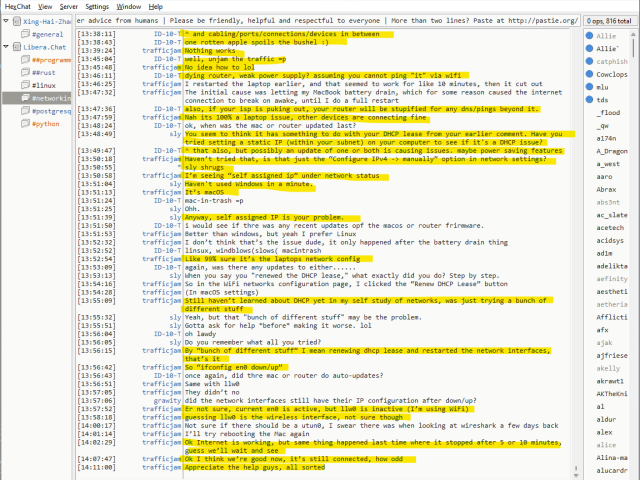The height and width of the screenshot is (480, 640).
Task: Select user acidsys in user list
Action: tap(610, 240)
